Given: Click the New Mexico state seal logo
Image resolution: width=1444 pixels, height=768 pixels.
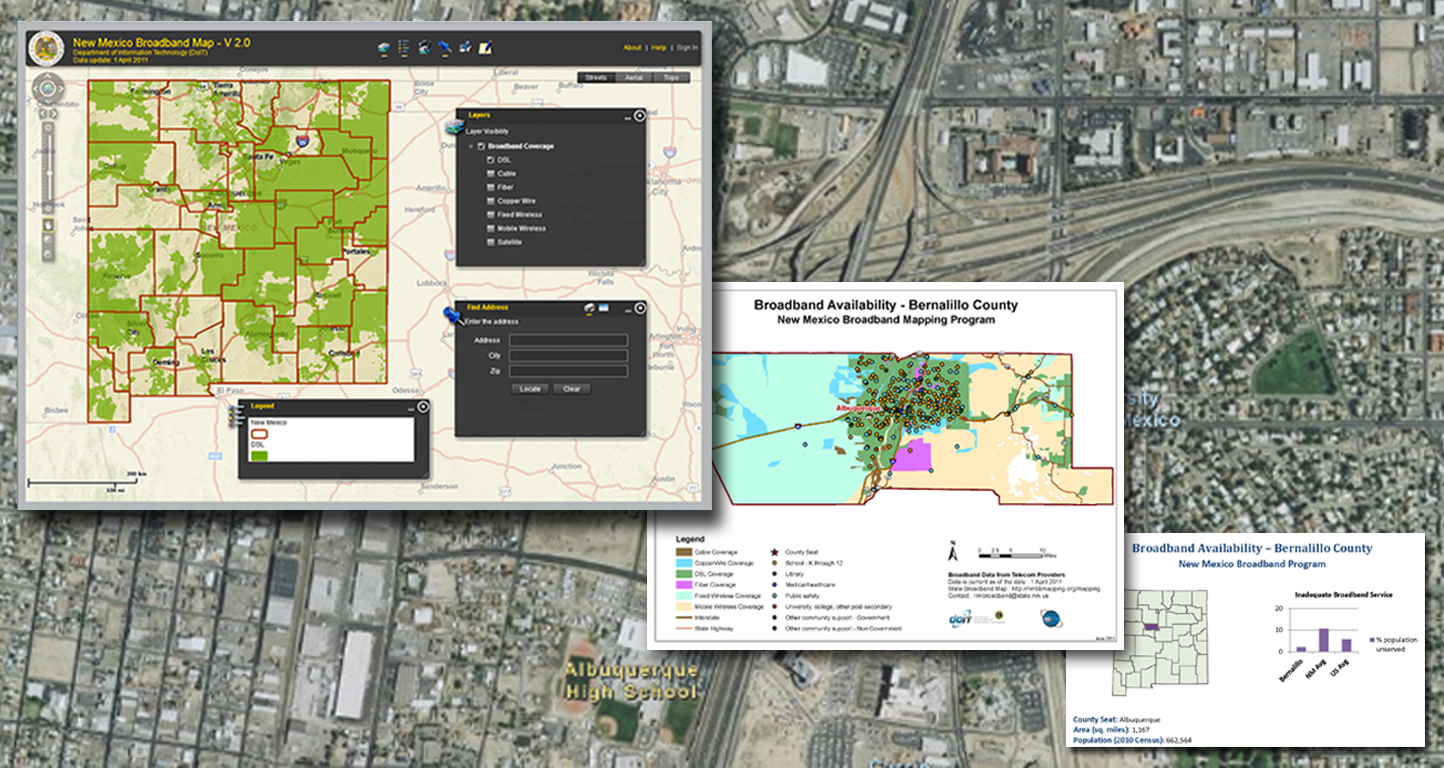Looking at the screenshot, I should point(46,46).
